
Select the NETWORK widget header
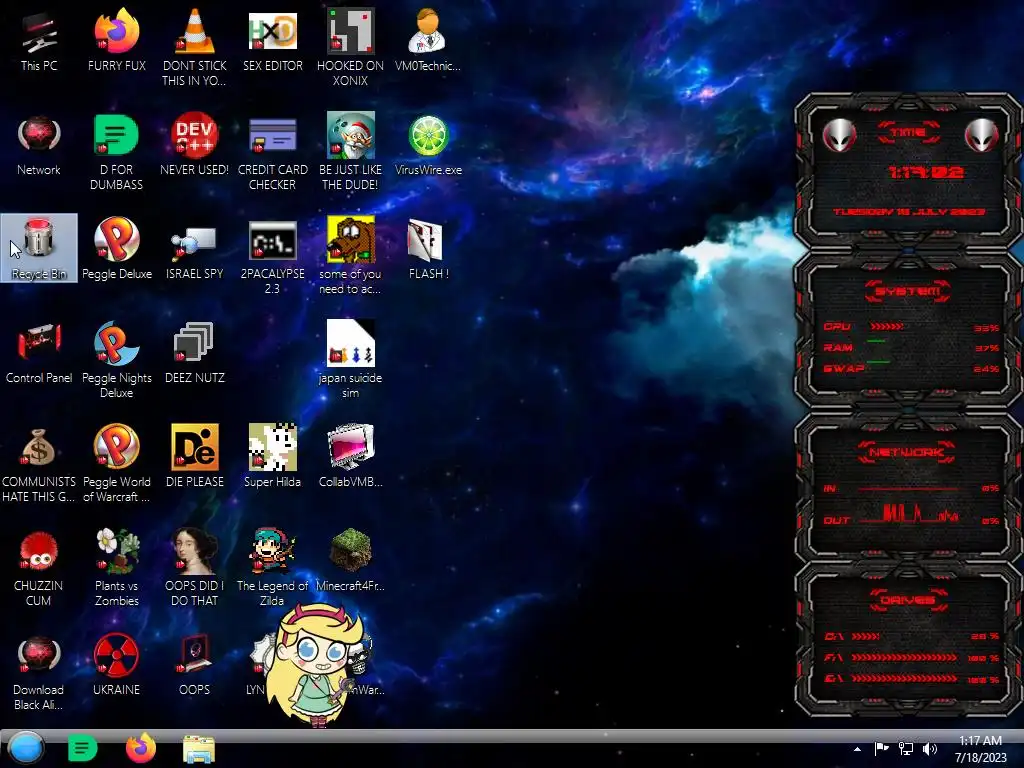coord(908,452)
